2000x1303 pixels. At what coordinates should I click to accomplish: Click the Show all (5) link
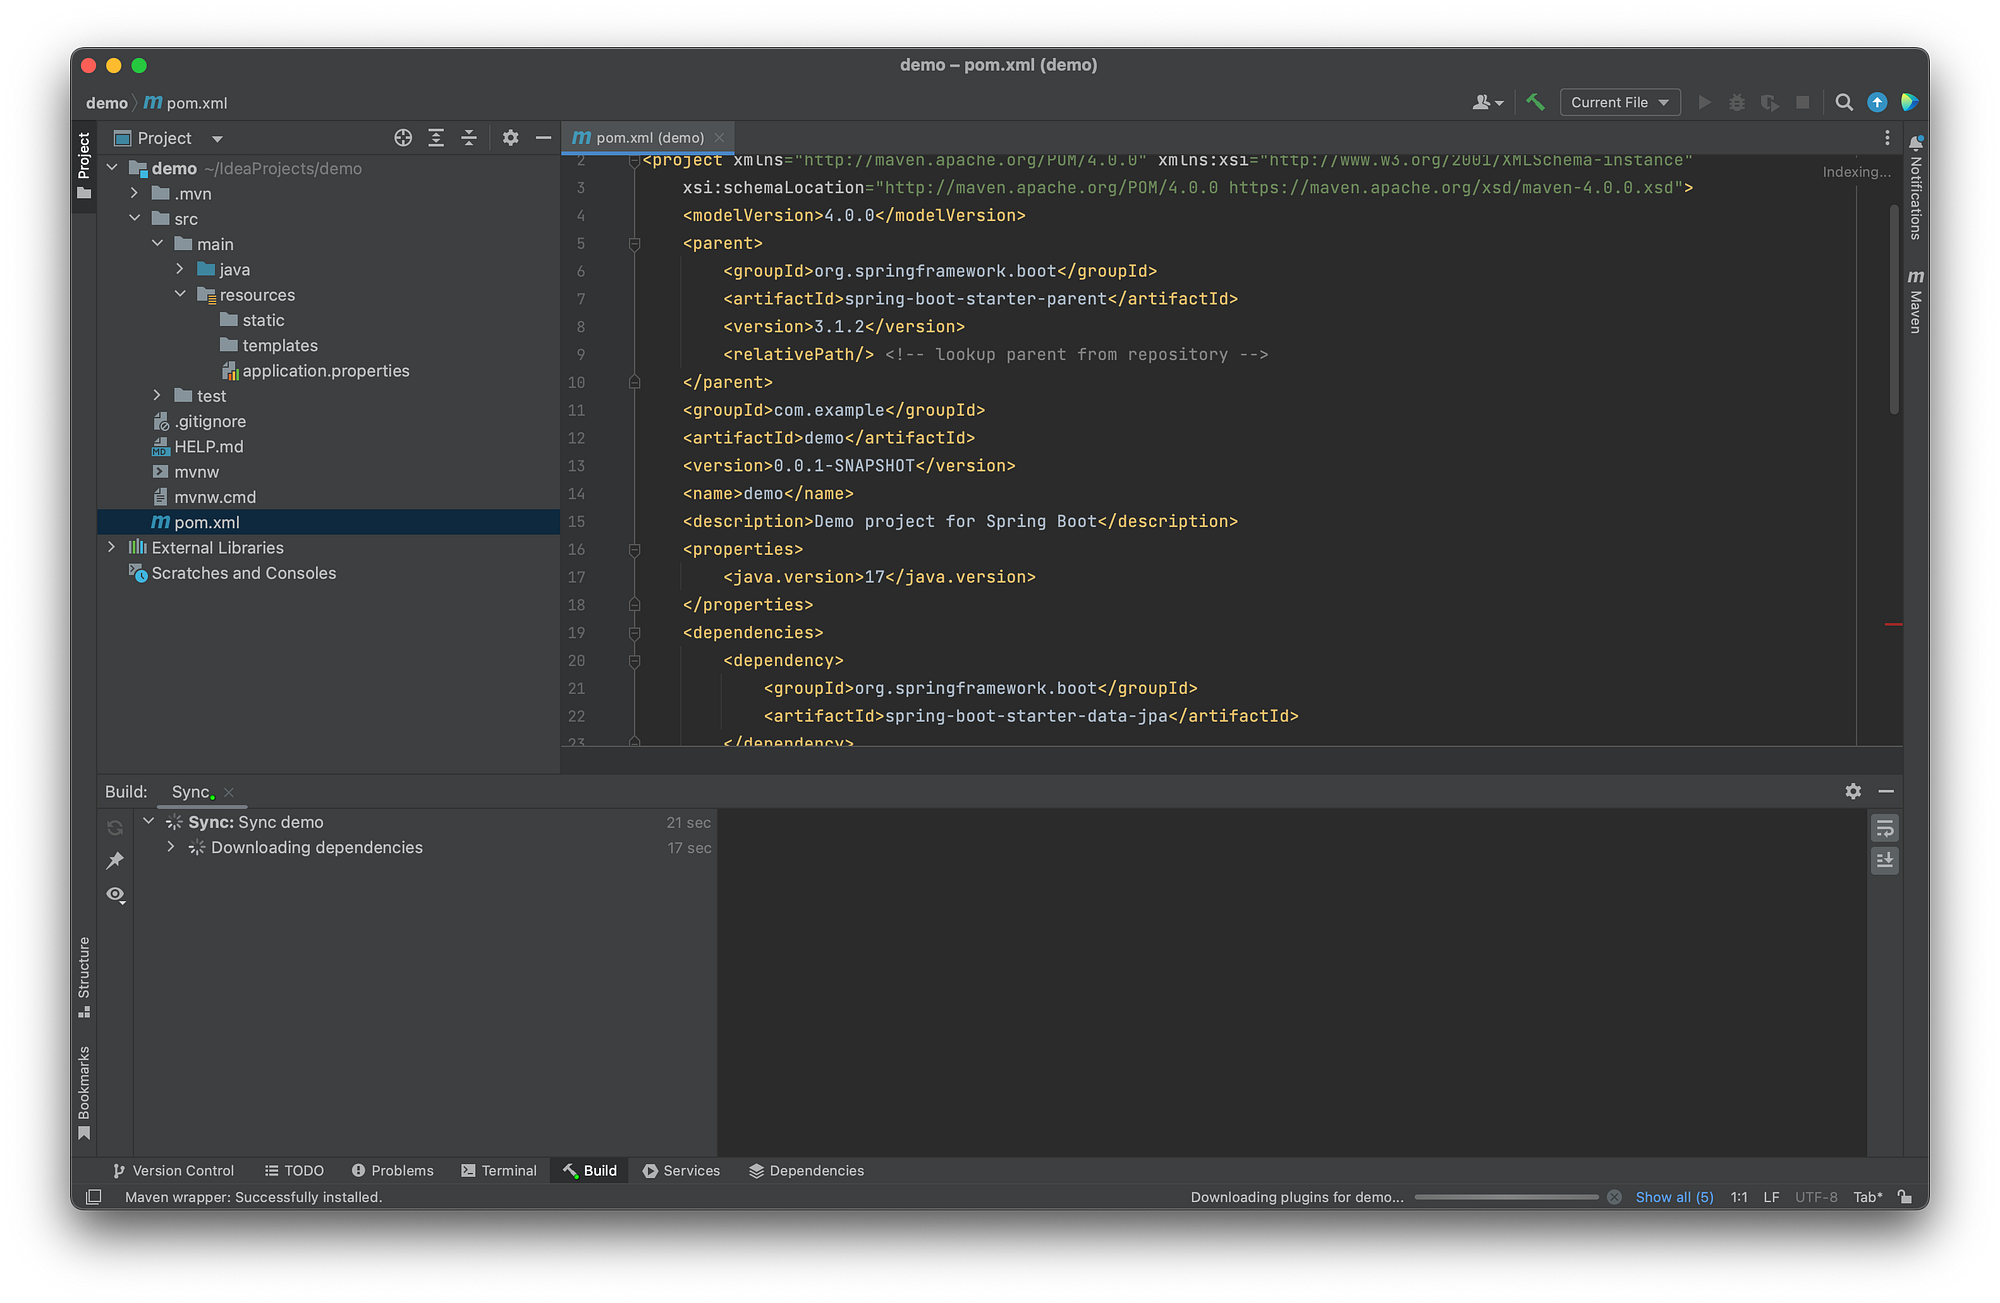(1673, 1196)
